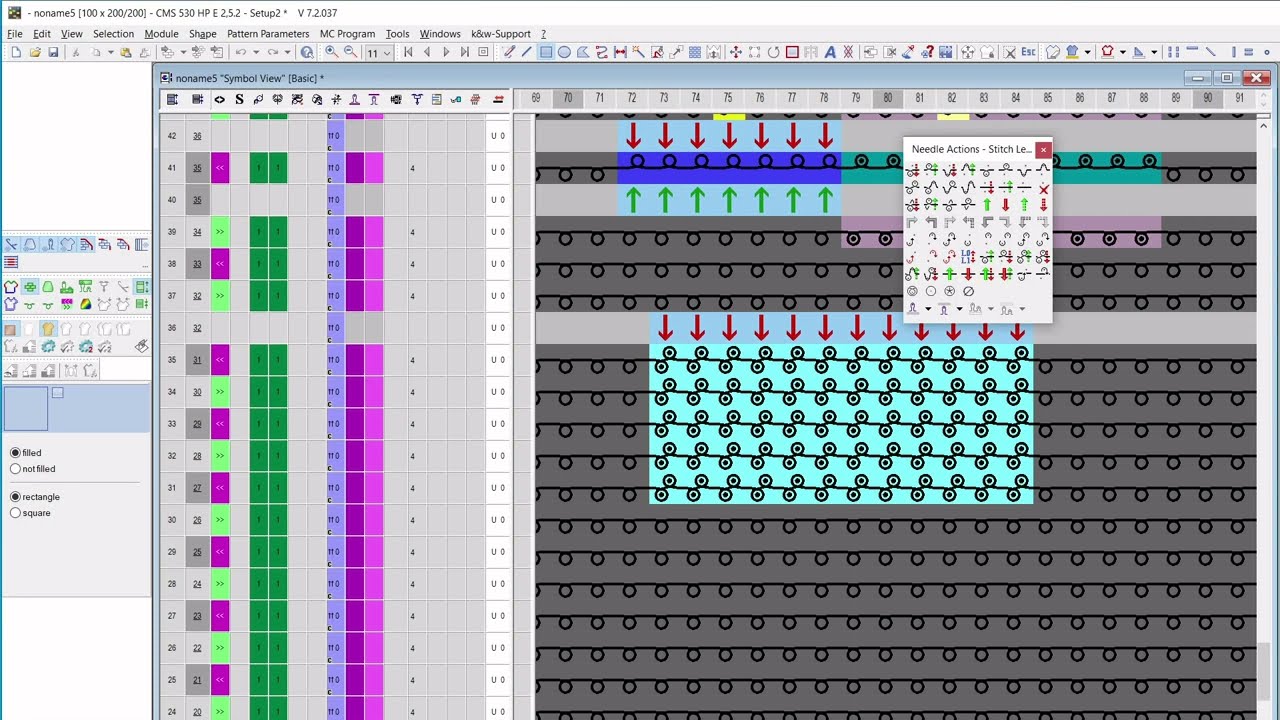Click 'U 0' cell in row 42

497,136
